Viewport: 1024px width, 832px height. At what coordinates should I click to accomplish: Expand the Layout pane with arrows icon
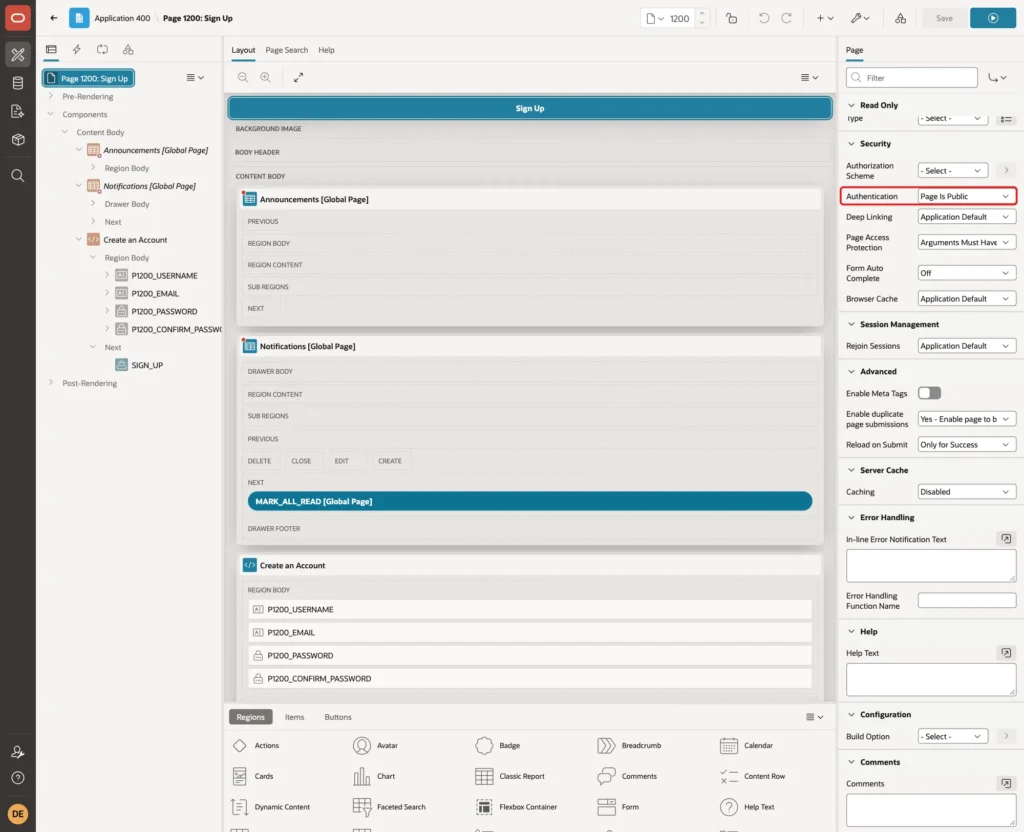298,77
